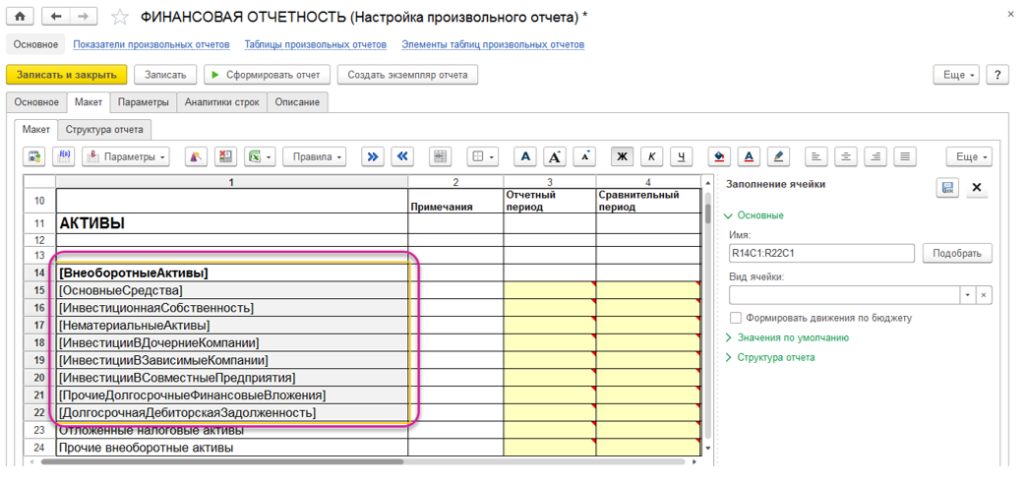The image size is (1024, 484).
Task: Open the cell fill color picker
Action: point(717,157)
